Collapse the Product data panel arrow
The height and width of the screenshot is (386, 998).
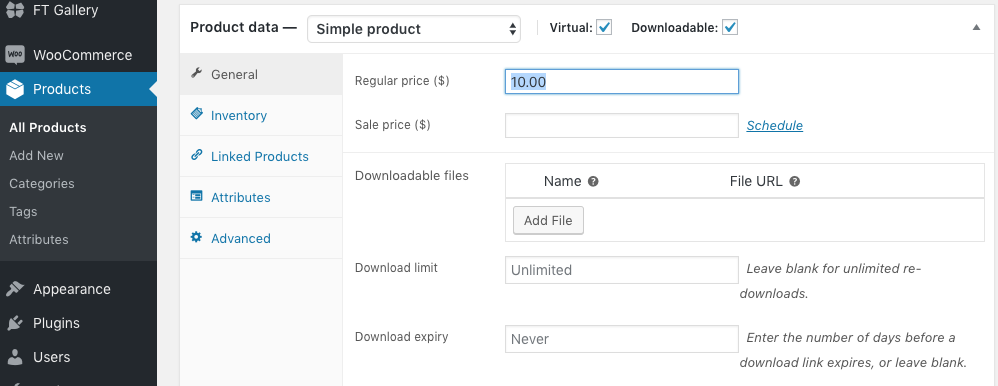pyautogui.click(x=976, y=27)
